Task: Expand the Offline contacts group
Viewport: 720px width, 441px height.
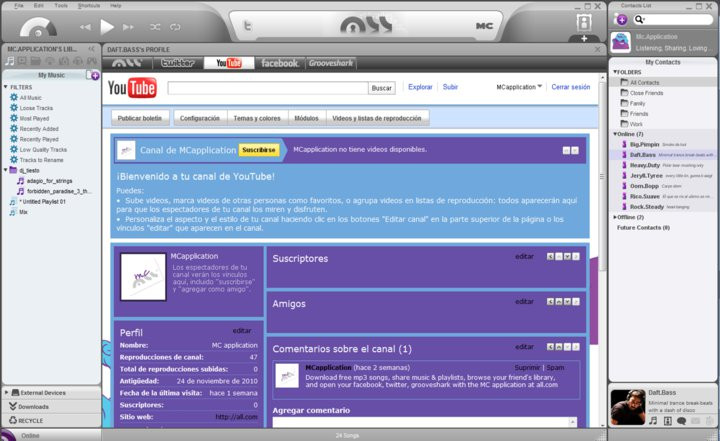Action: (615, 217)
